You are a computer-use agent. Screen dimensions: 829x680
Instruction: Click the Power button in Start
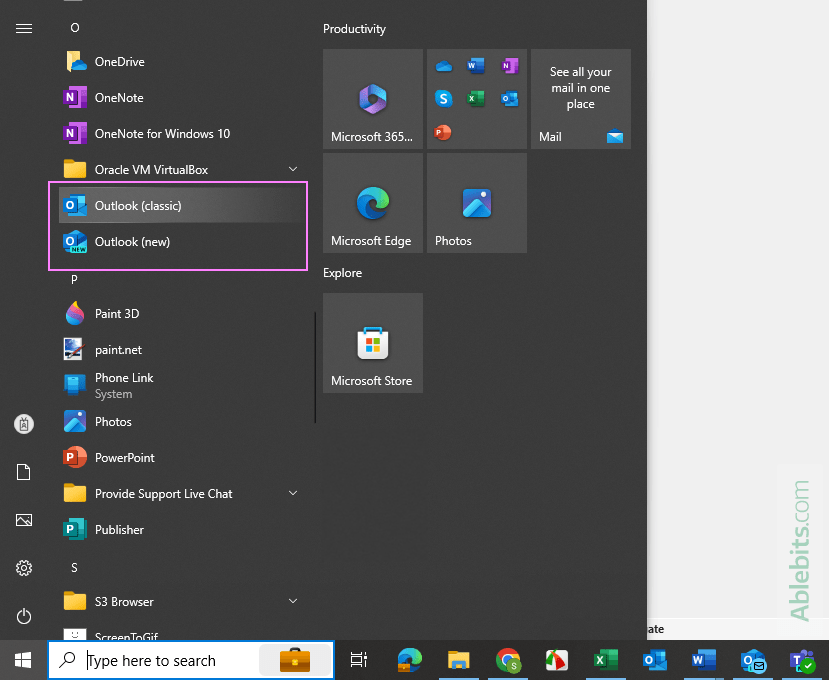(x=24, y=616)
